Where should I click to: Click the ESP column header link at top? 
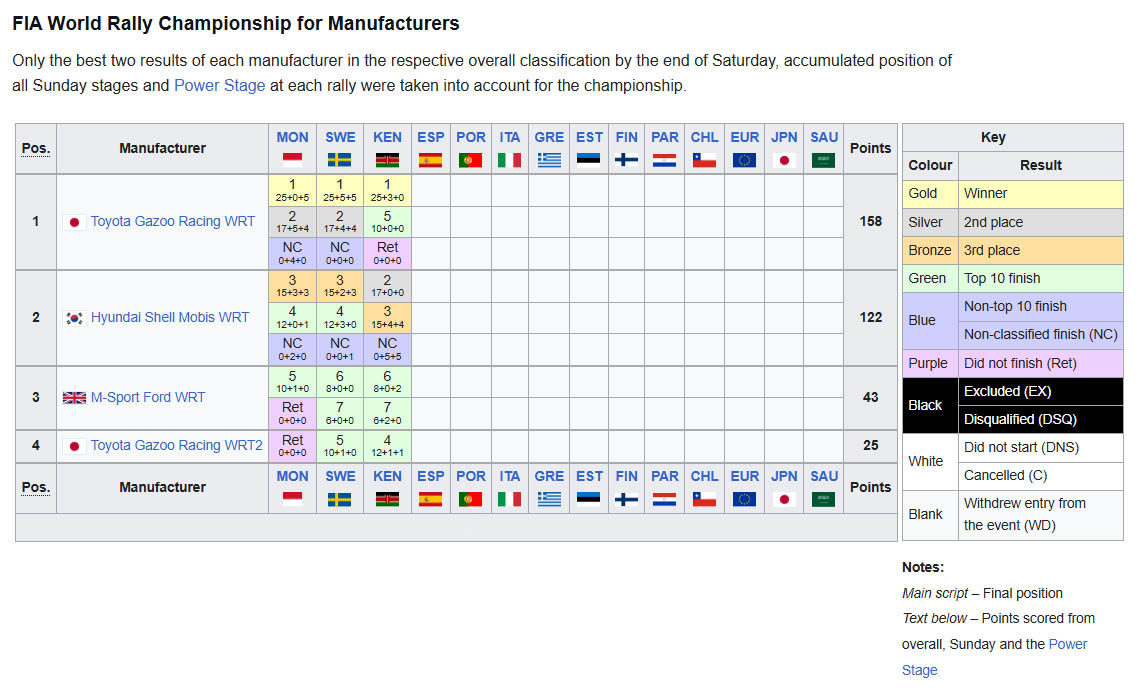[430, 137]
